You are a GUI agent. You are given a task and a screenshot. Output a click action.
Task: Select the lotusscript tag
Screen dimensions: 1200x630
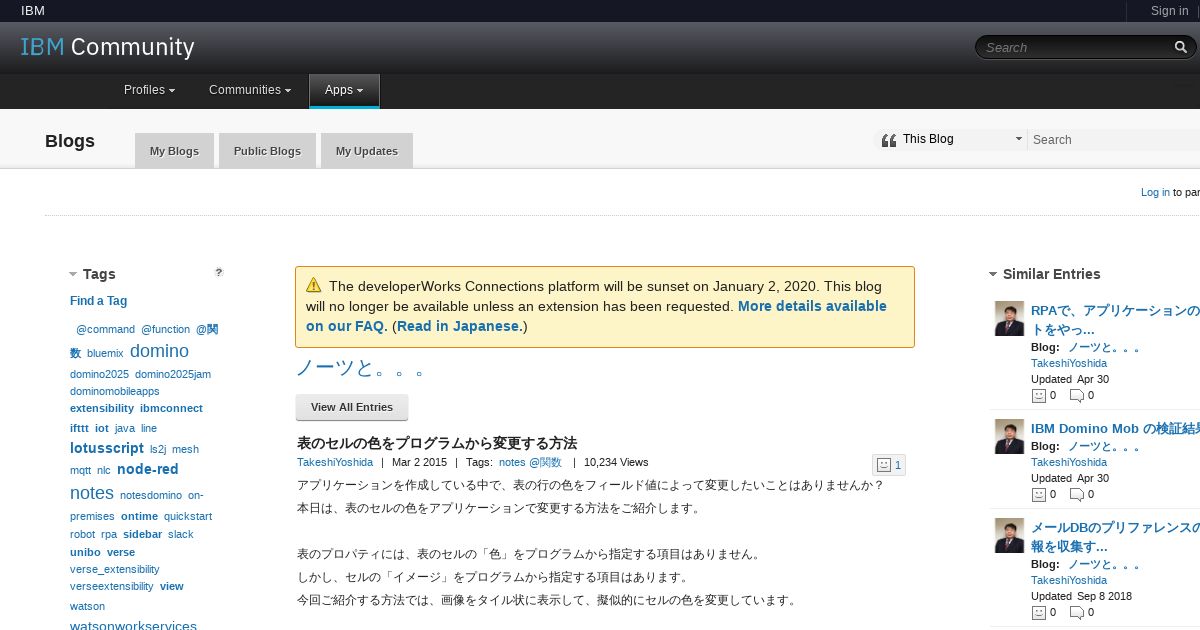pos(107,448)
